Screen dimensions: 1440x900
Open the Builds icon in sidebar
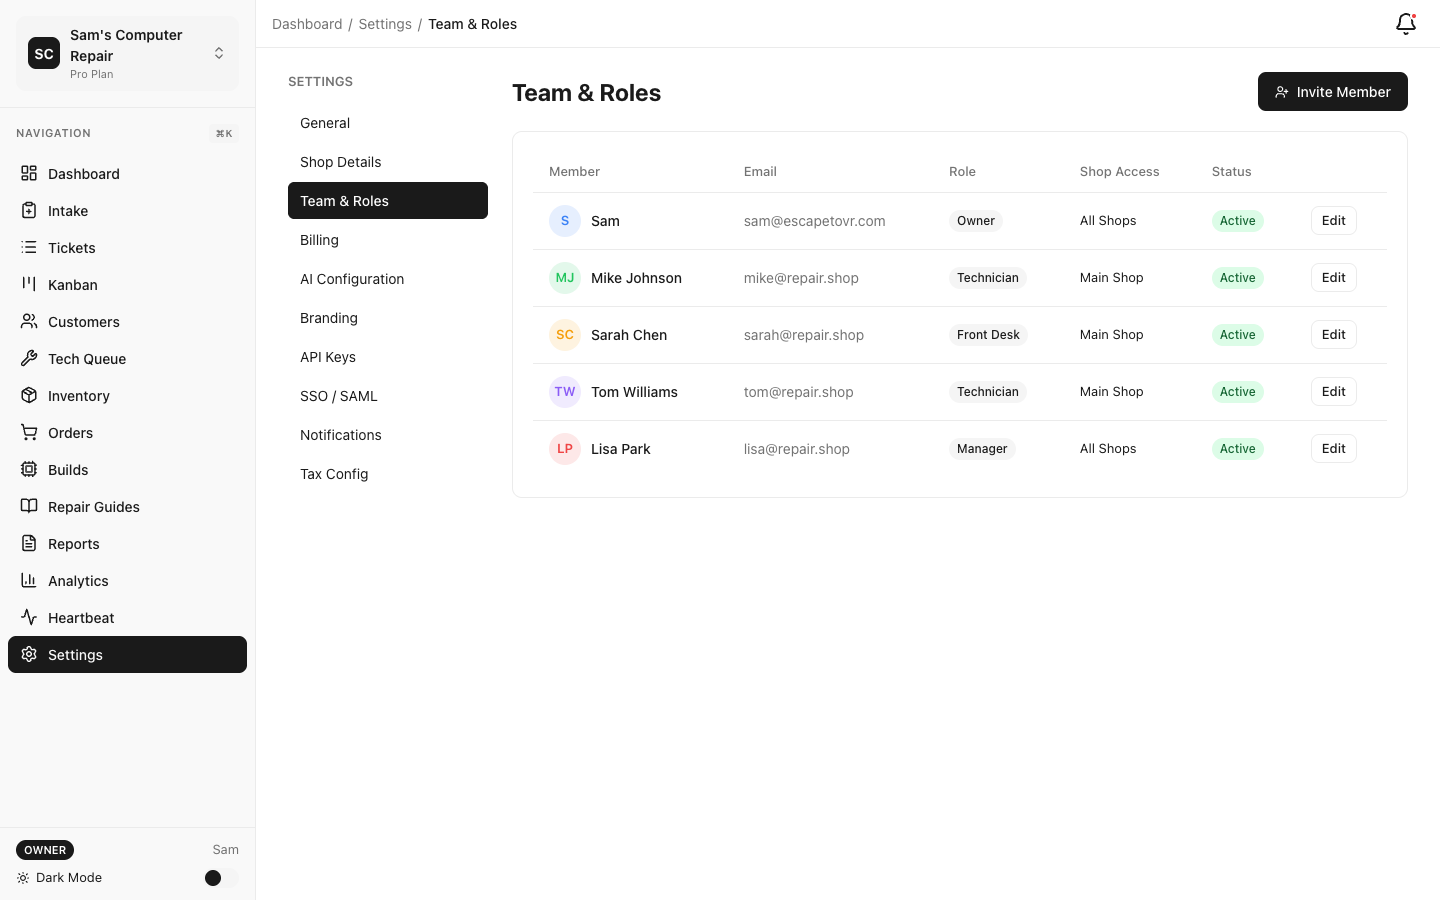[x=29, y=469]
